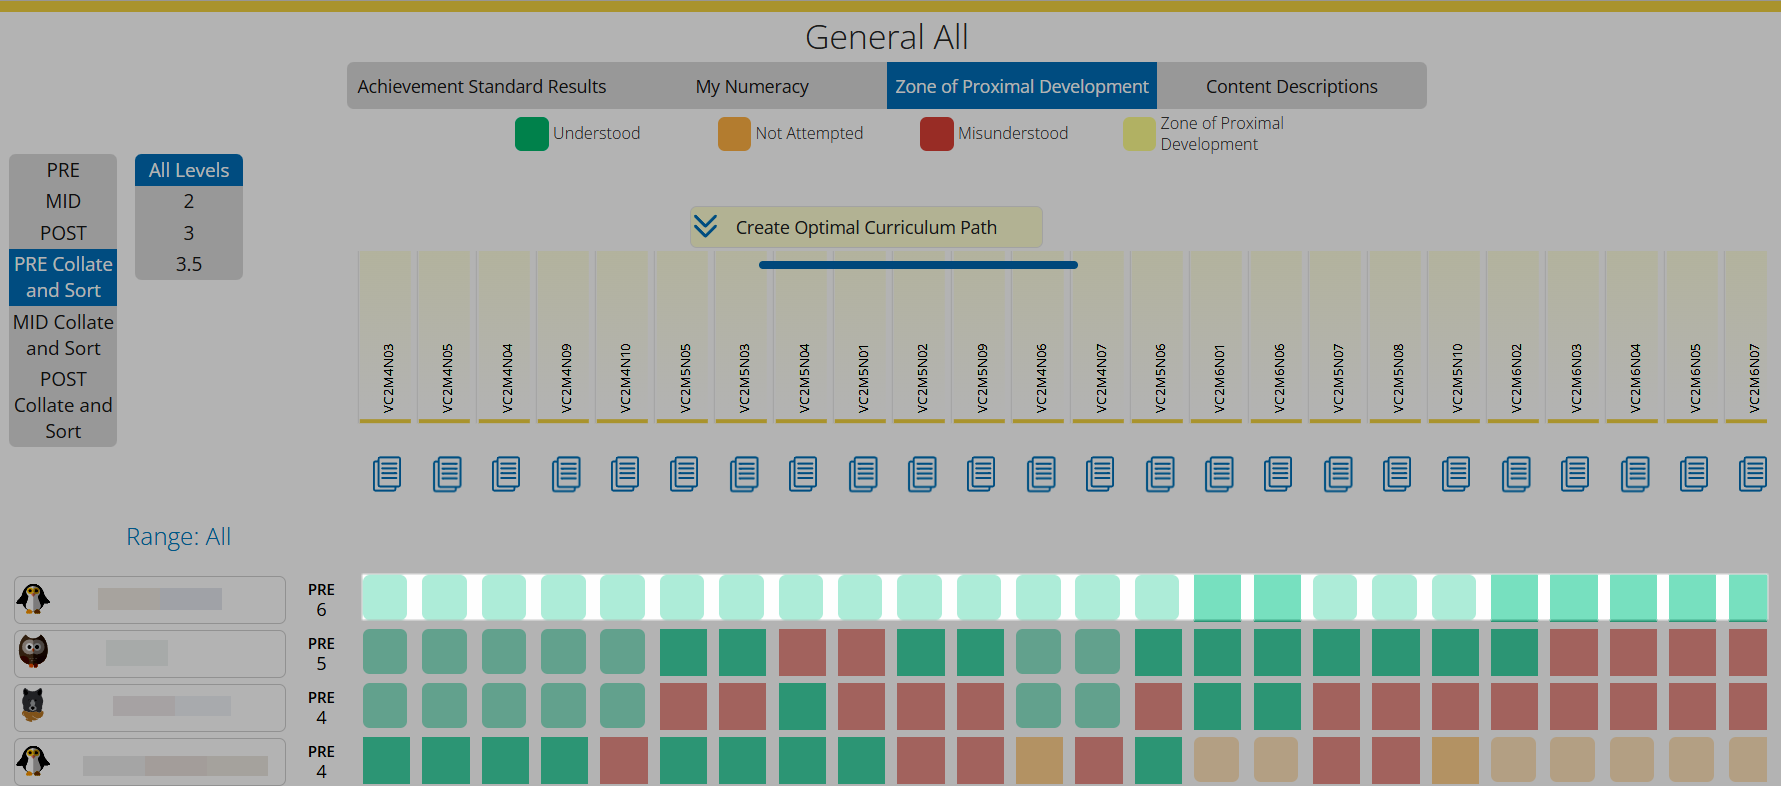Open document icon under VC2M5N09 column
Screen dimensions: 1781x786
[x=981, y=473]
